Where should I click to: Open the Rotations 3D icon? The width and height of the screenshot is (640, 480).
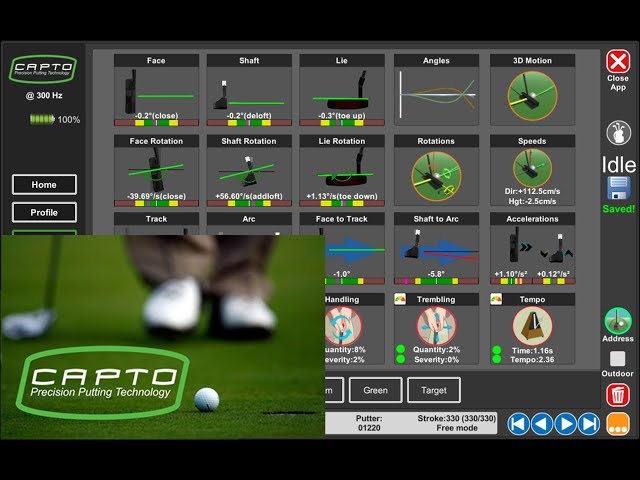436,176
